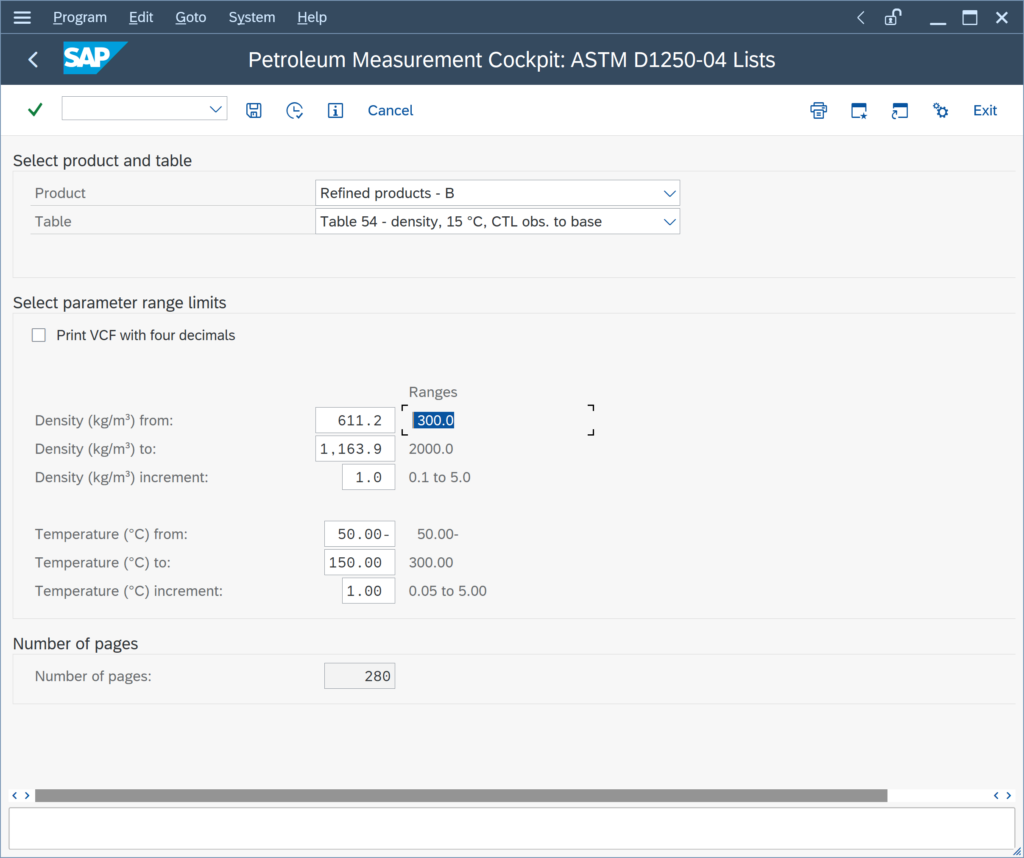Click the 'Select parameter range limits' heading

[120, 303]
